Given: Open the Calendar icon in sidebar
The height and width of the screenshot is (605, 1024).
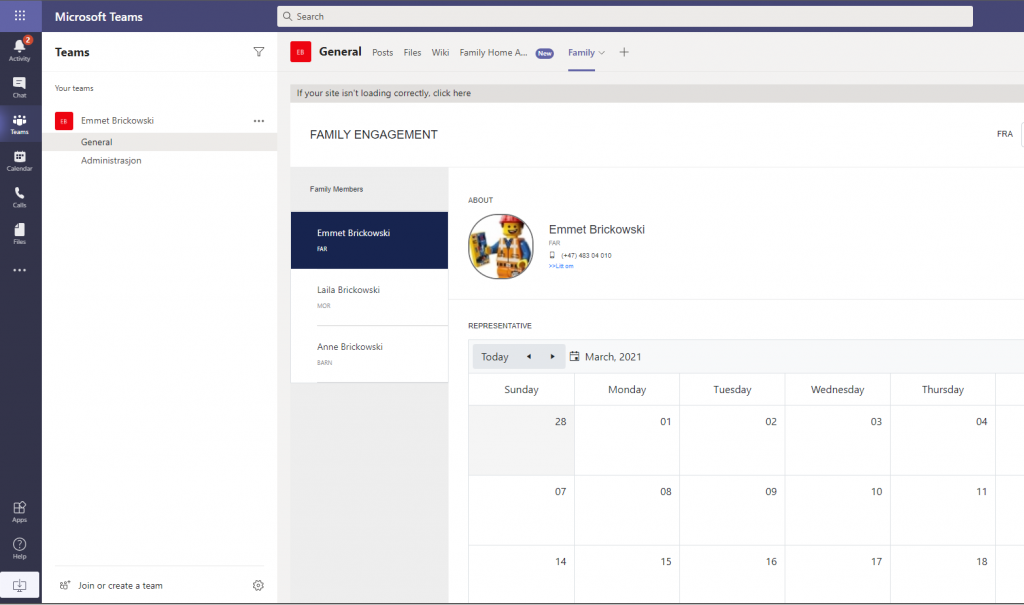Looking at the screenshot, I should [20, 161].
